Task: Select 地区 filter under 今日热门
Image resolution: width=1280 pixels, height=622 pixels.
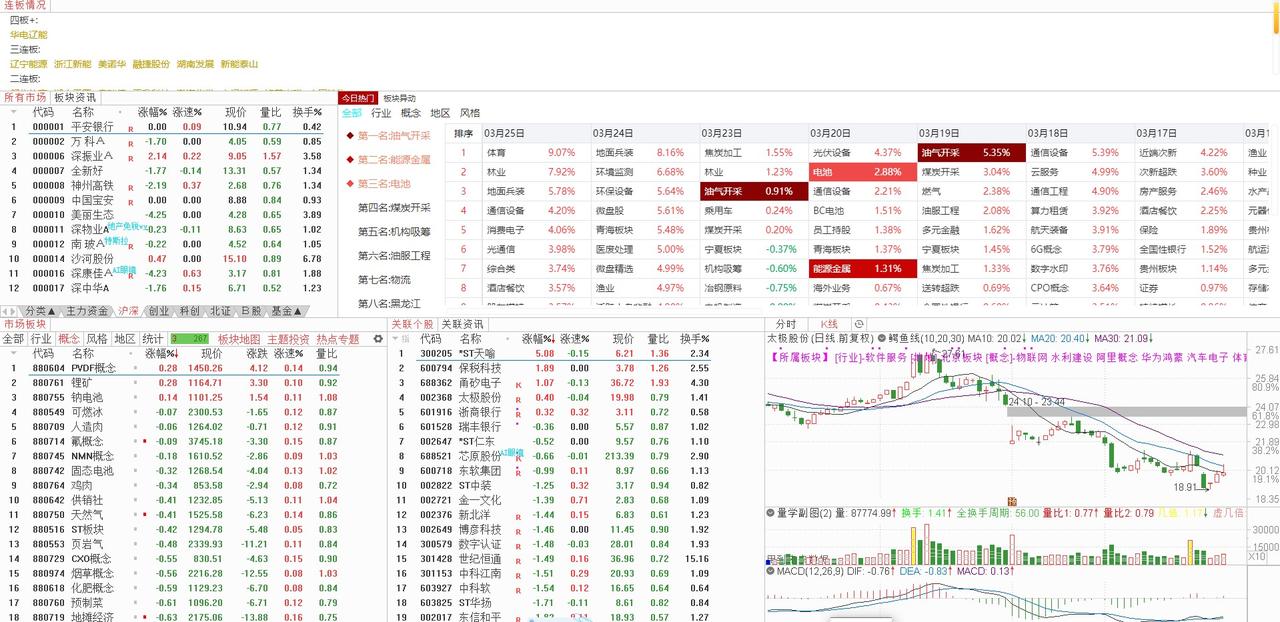Action: tap(440, 113)
